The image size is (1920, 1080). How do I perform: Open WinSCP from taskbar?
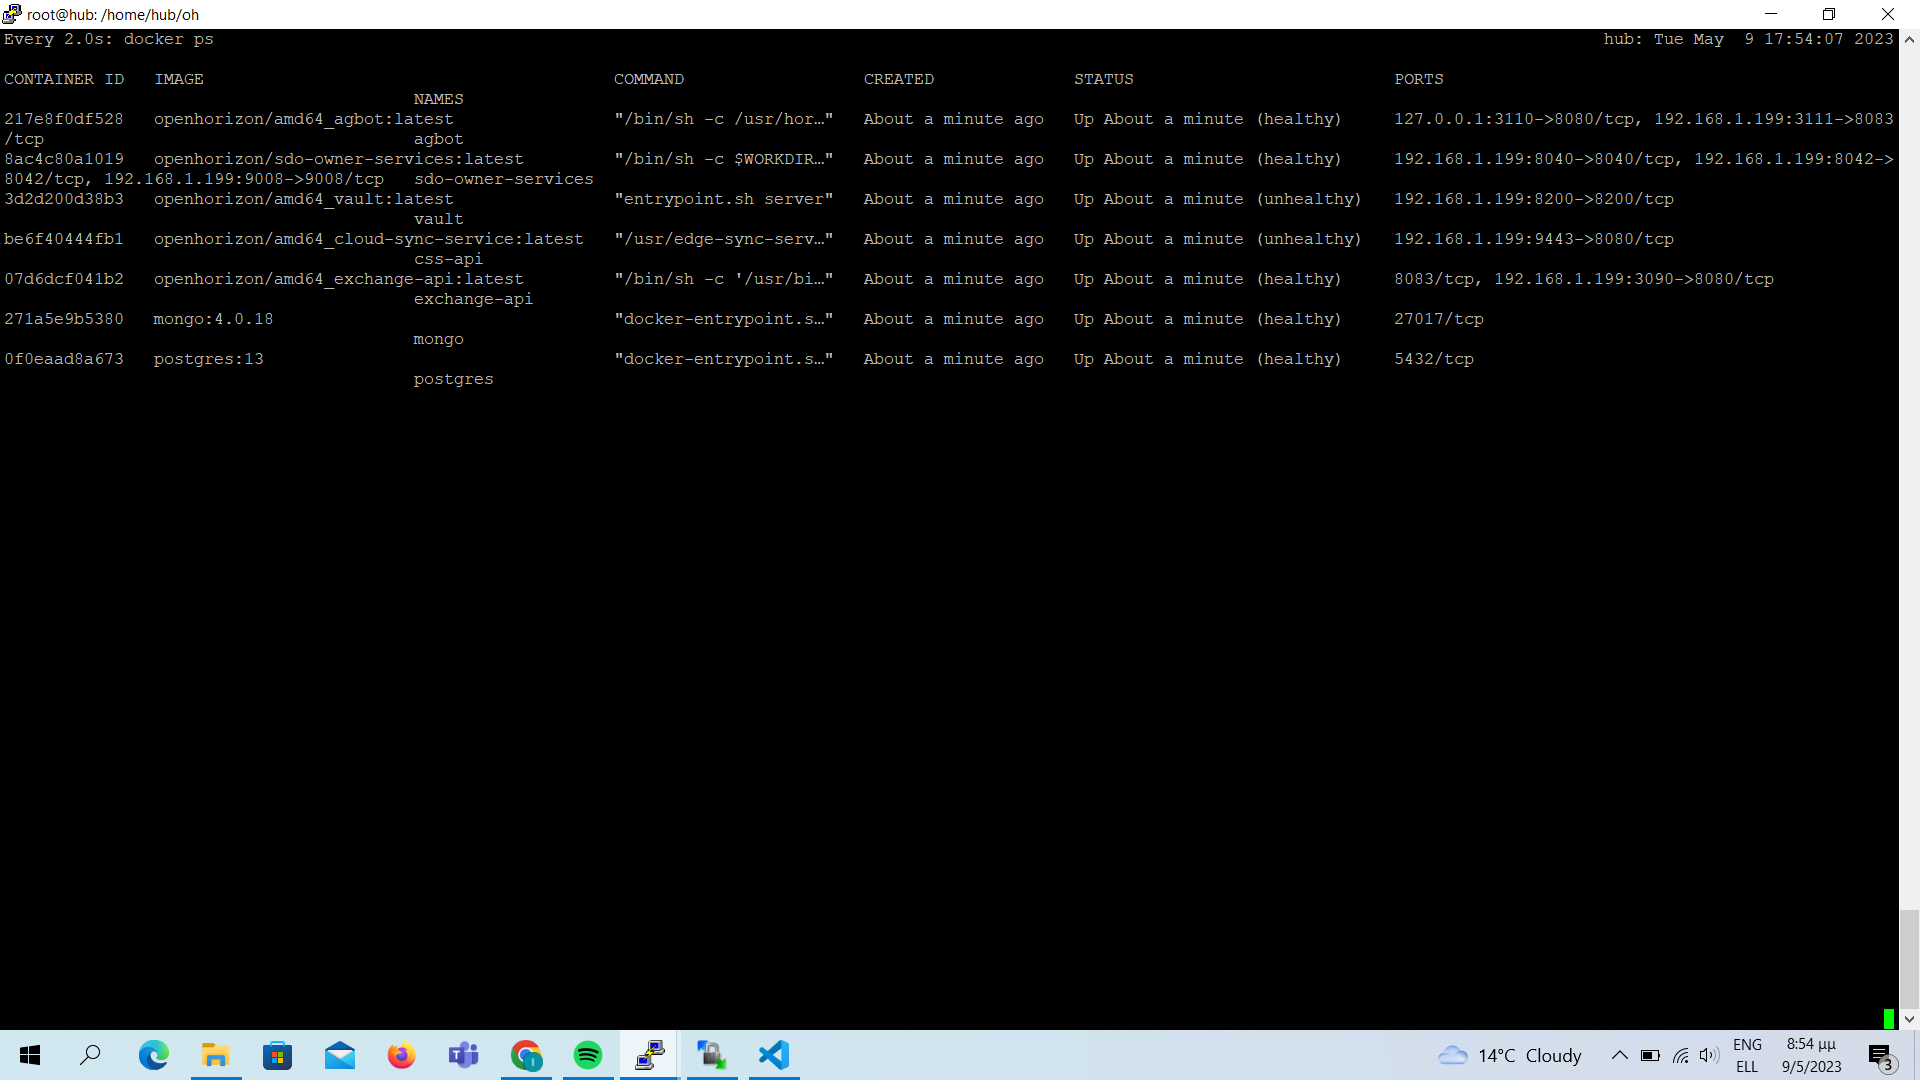point(712,1055)
